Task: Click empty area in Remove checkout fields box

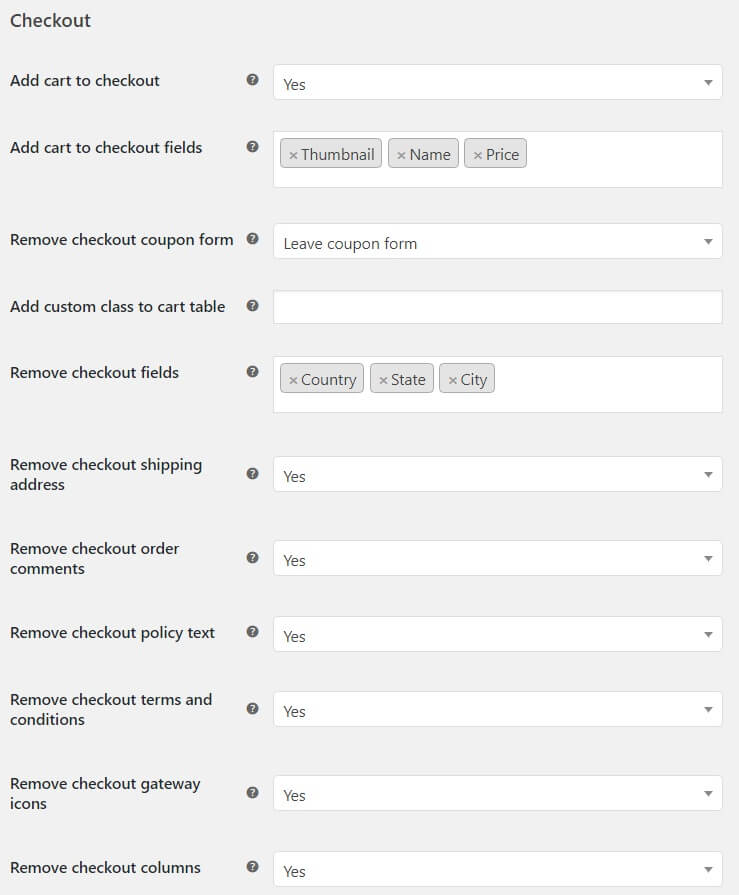Action: pyautogui.click(x=605, y=385)
